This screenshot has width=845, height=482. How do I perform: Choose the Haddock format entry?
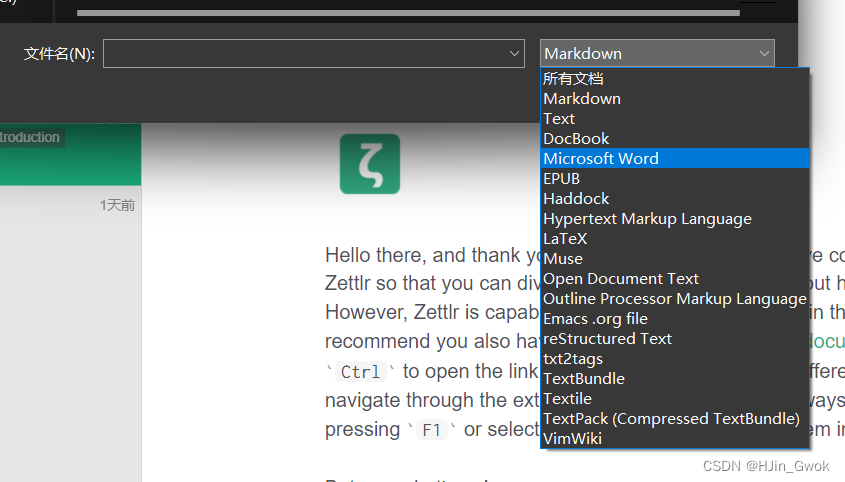(675, 198)
